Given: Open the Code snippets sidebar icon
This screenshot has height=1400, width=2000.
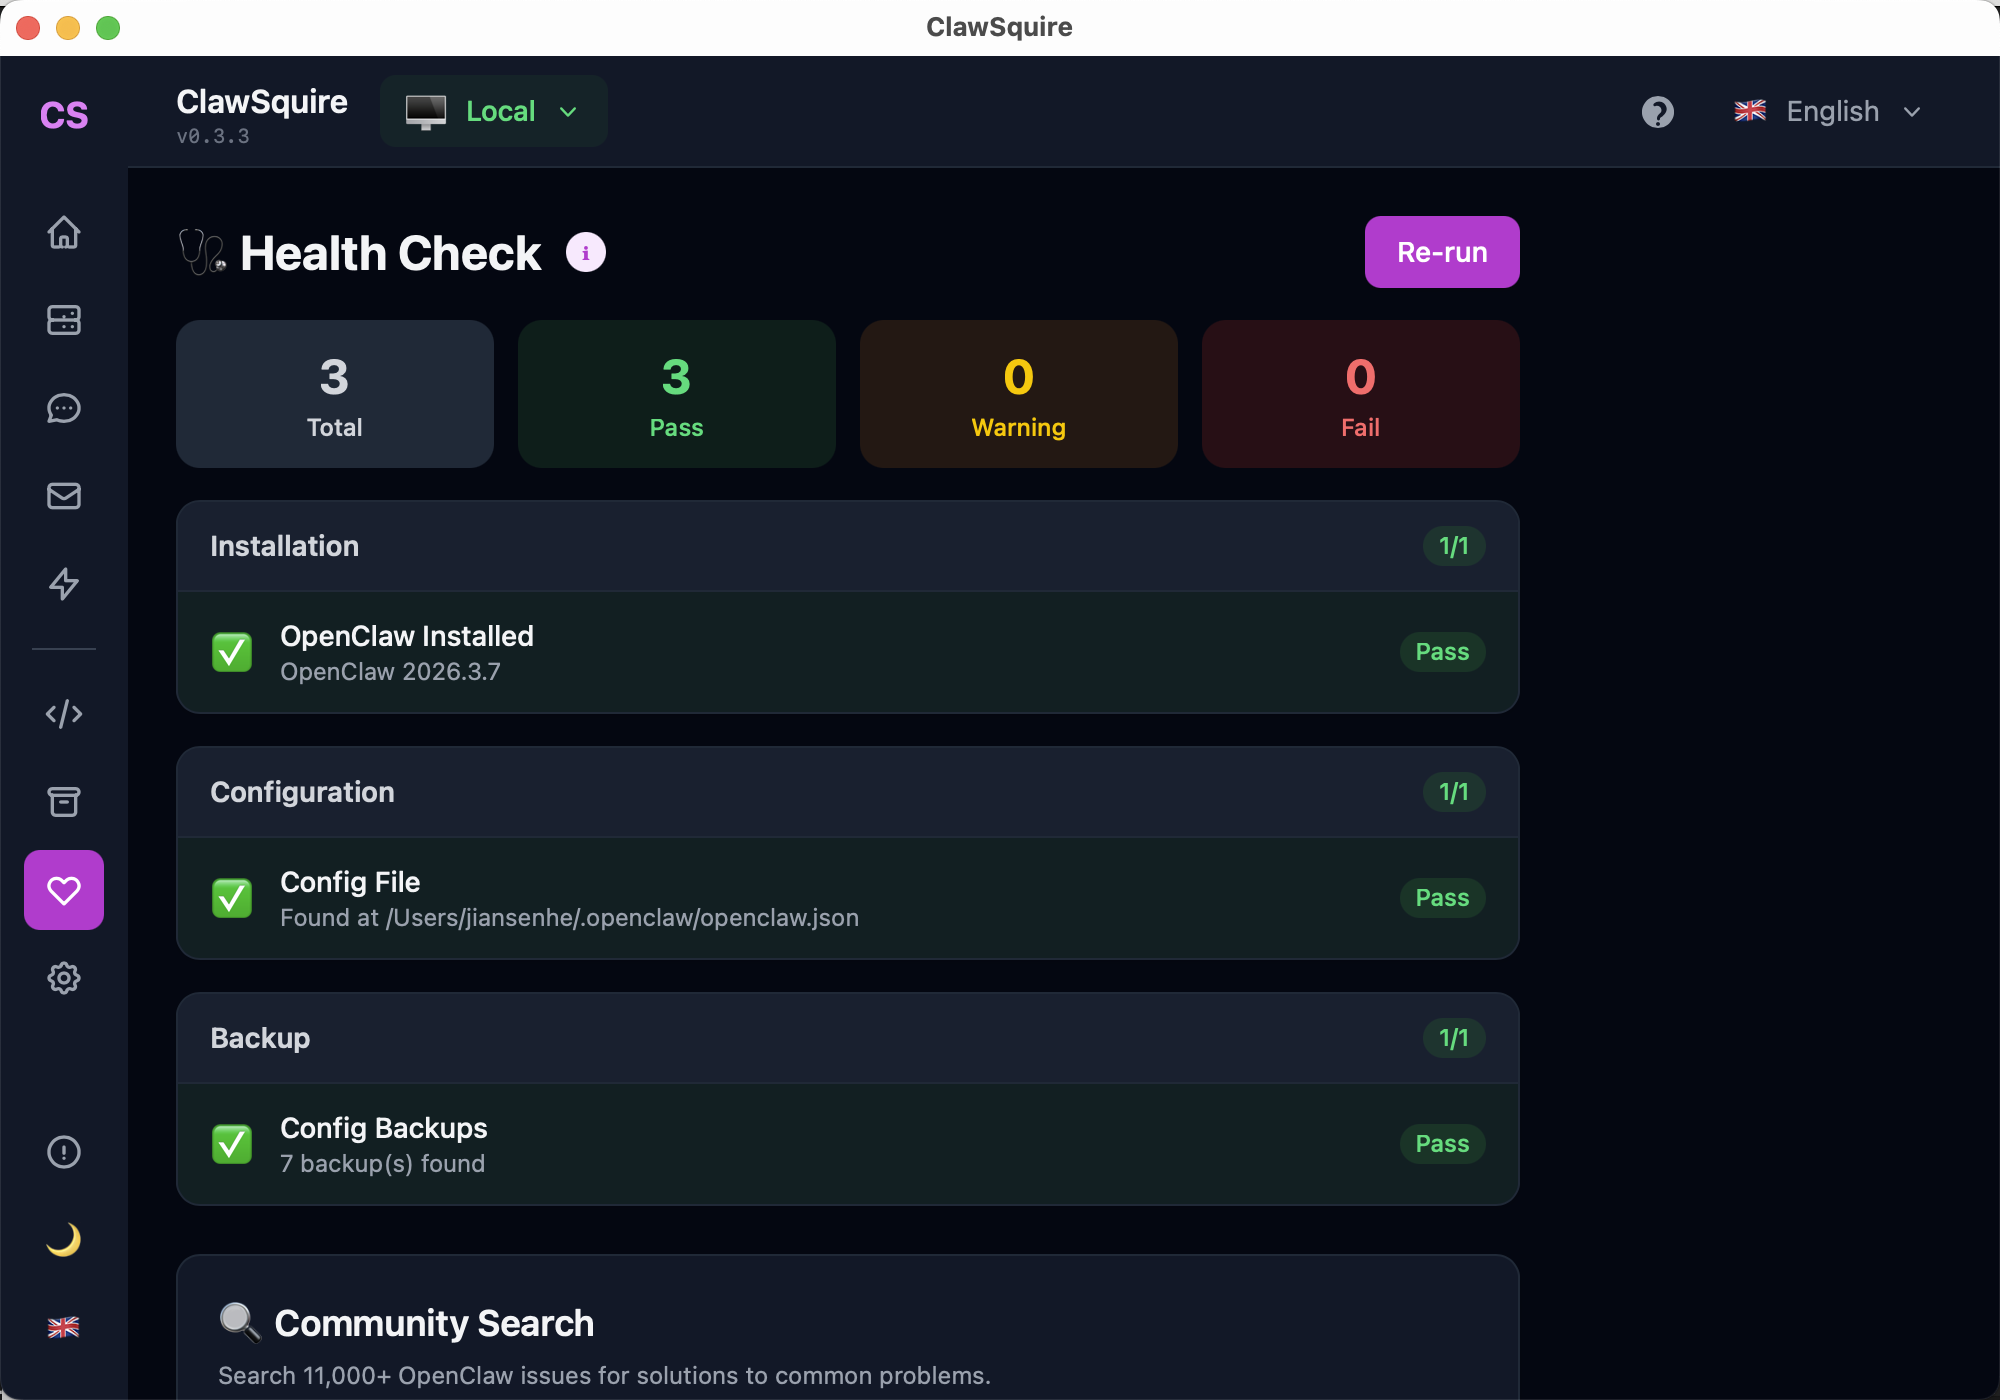Looking at the screenshot, I should coord(64,714).
